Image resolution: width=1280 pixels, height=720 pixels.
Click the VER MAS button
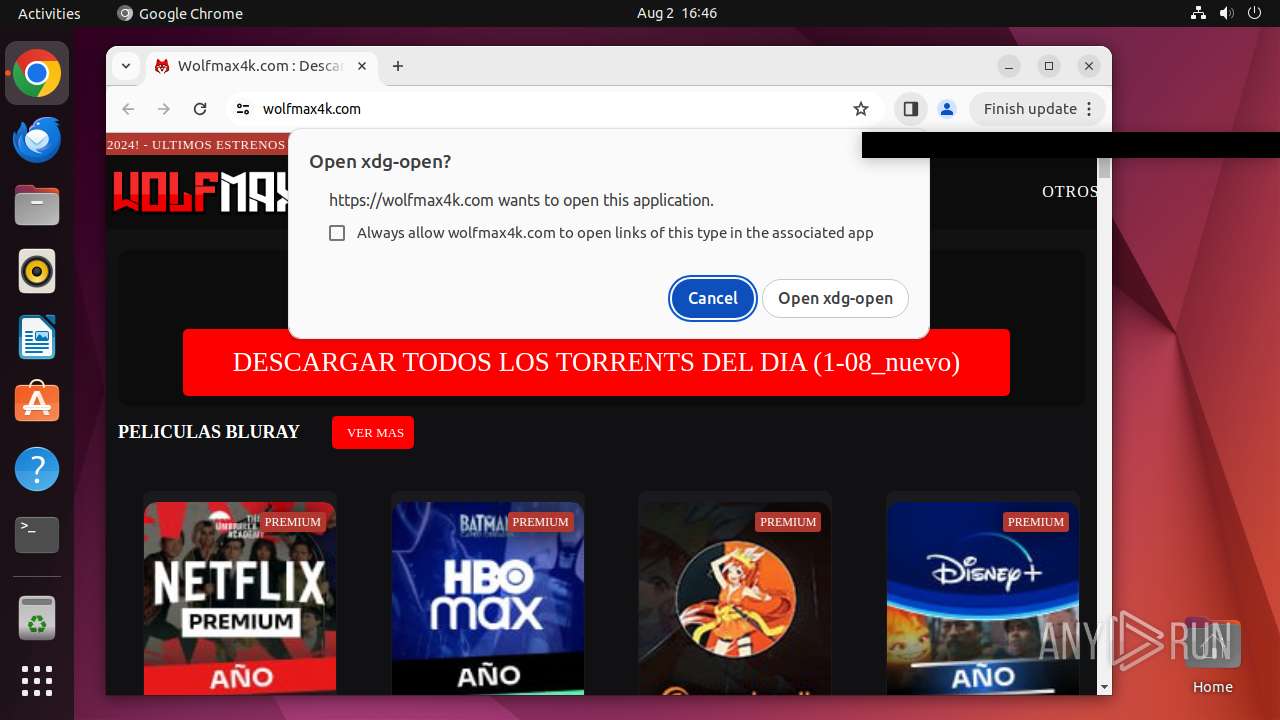[373, 432]
